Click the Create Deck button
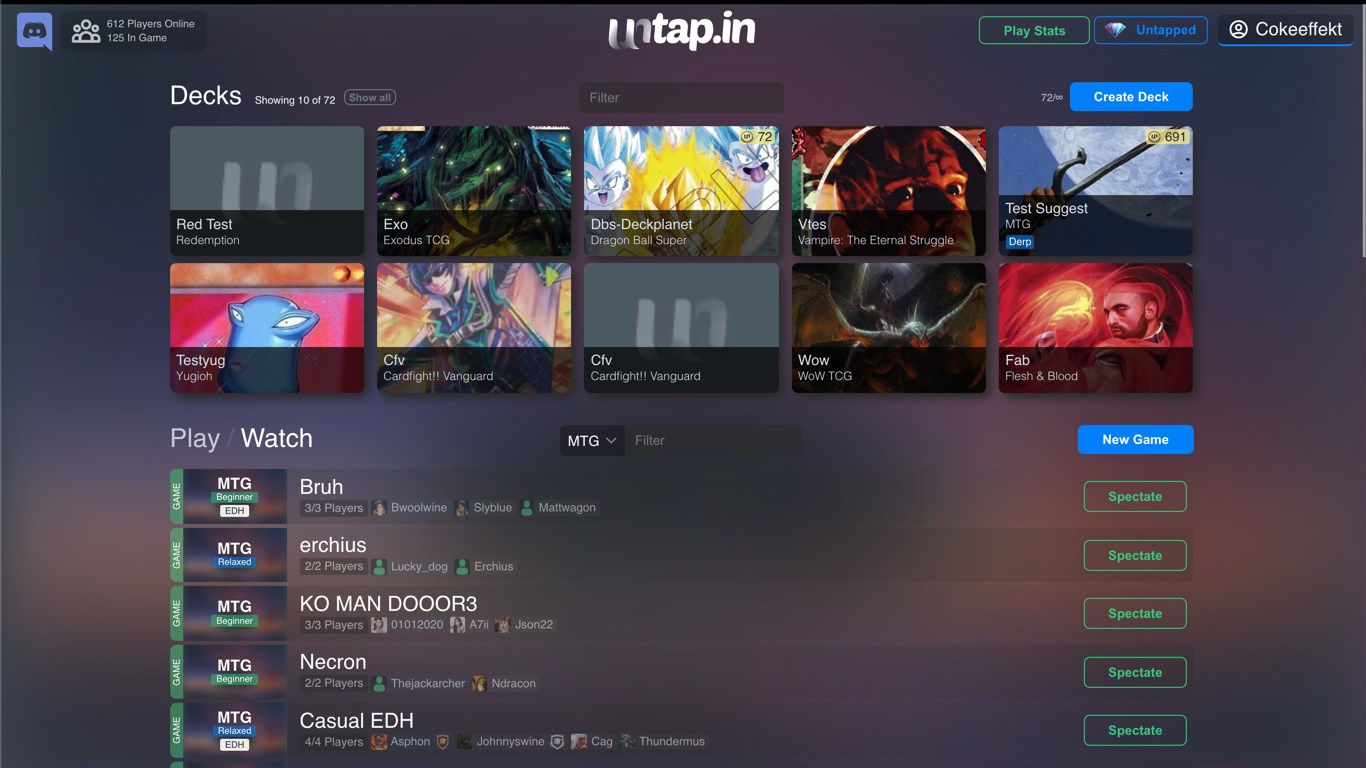Image resolution: width=1366 pixels, height=768 pixels. point(1131,97)
